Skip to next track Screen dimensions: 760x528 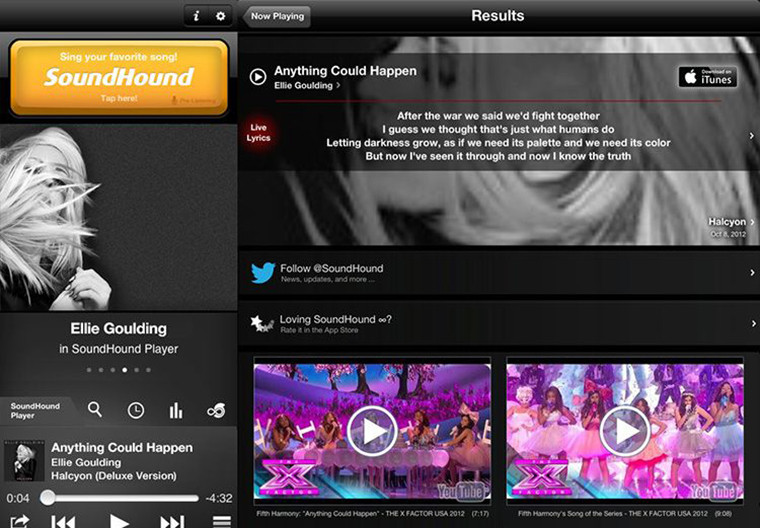(172, 522)
